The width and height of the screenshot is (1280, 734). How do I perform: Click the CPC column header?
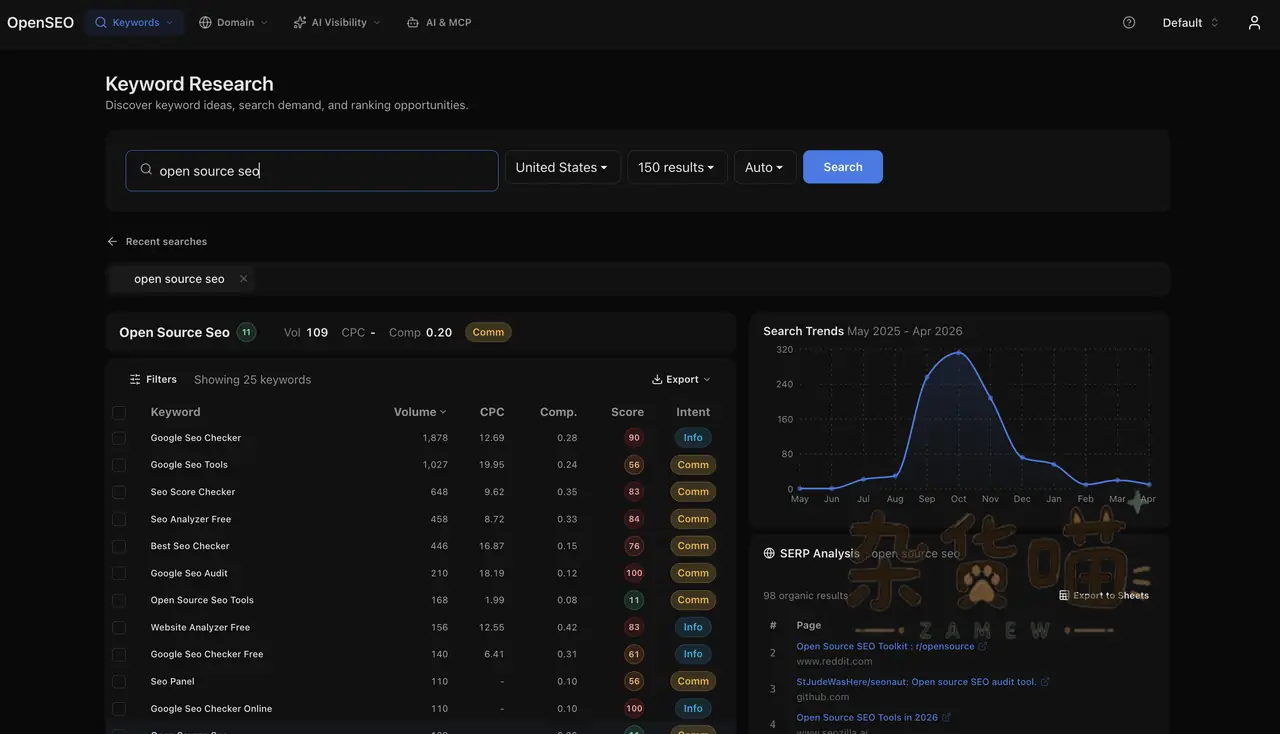point(492,412)
